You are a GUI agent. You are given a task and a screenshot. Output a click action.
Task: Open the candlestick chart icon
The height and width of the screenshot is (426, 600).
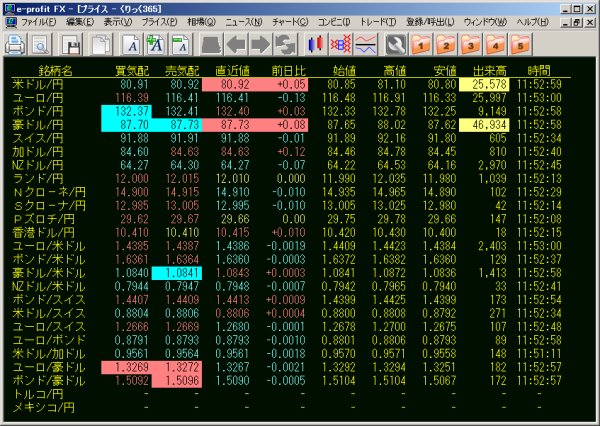[316, 45]
